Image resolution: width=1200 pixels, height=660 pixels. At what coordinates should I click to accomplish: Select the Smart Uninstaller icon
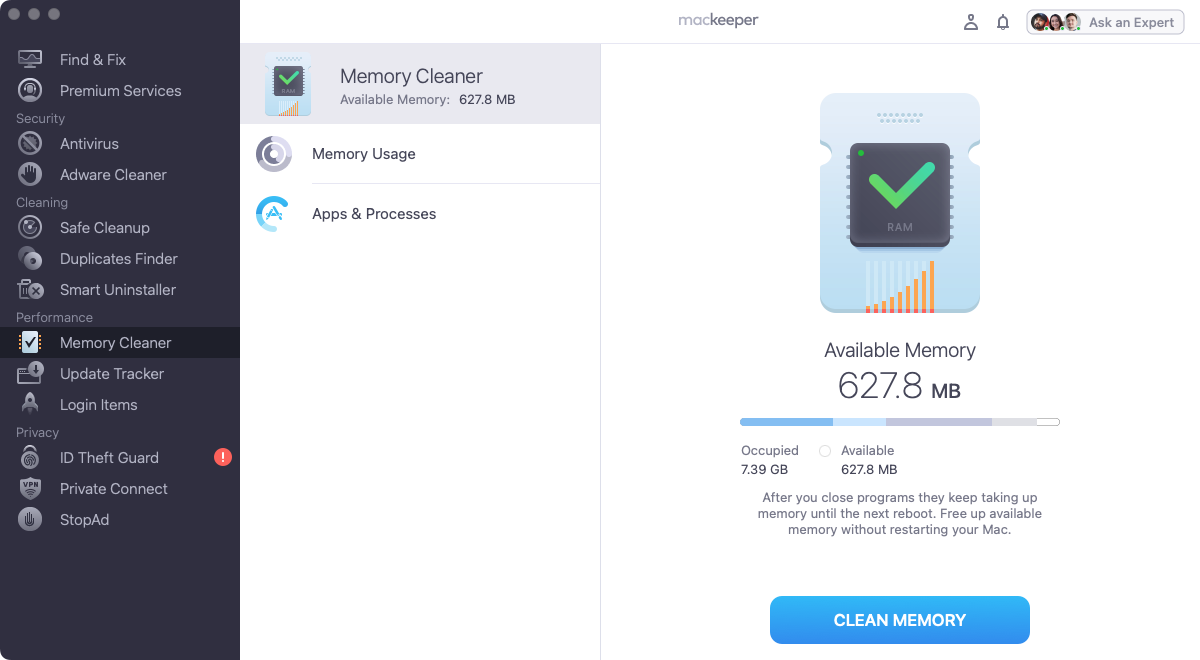tap(30, 289)
